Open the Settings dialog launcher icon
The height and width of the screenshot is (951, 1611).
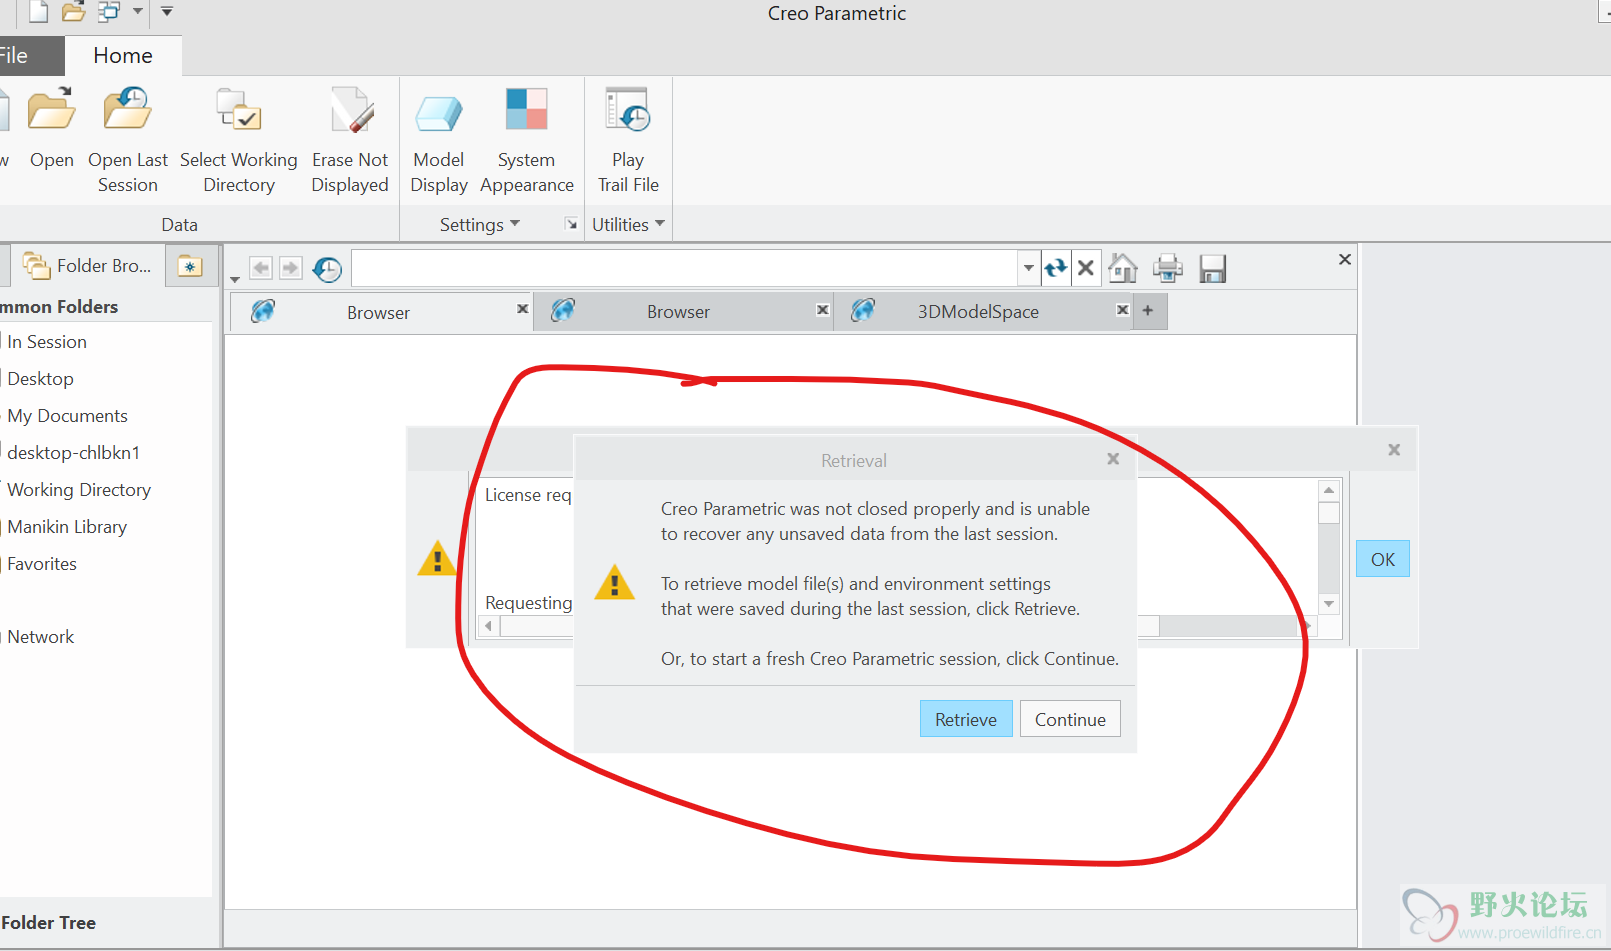point(571,224)
